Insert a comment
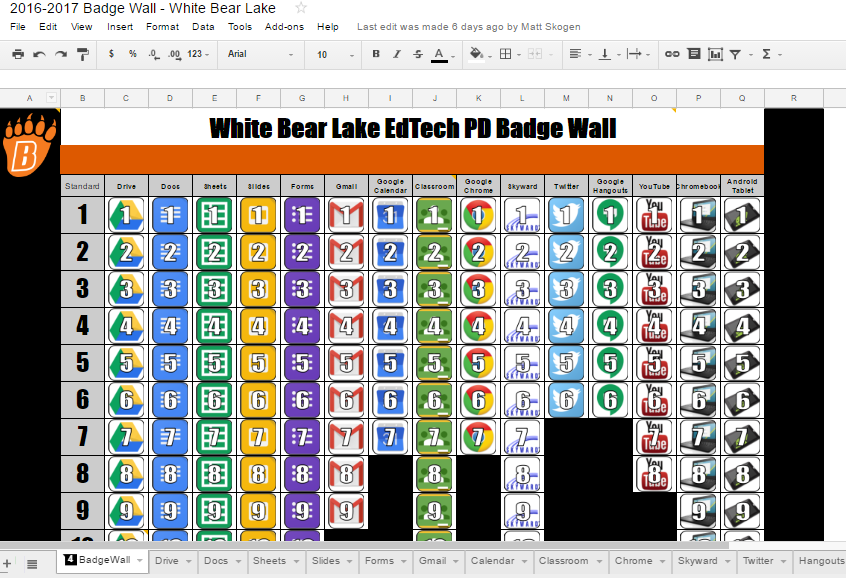 click(694, 54)
